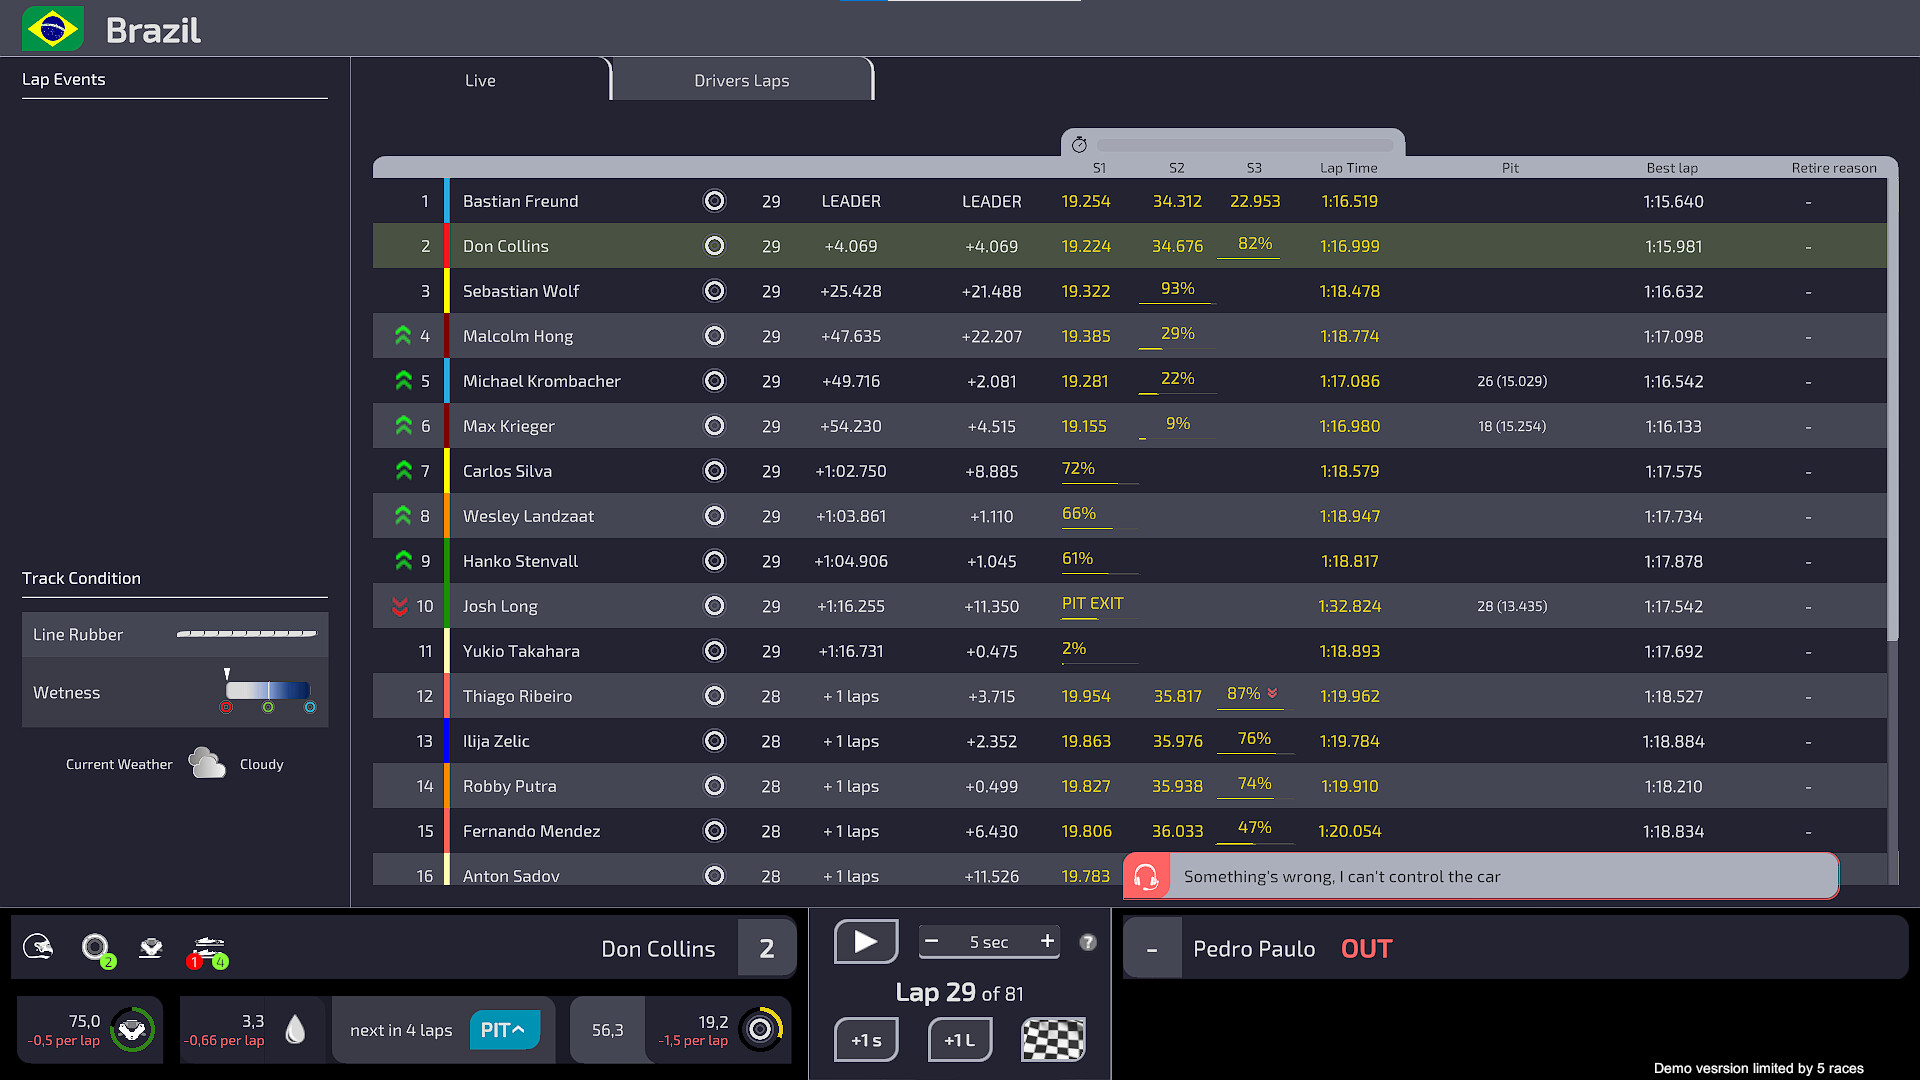The image size is (1920, 1080).
Task: Switch to the Drivers Laps tab
Action: pos(741,80)
